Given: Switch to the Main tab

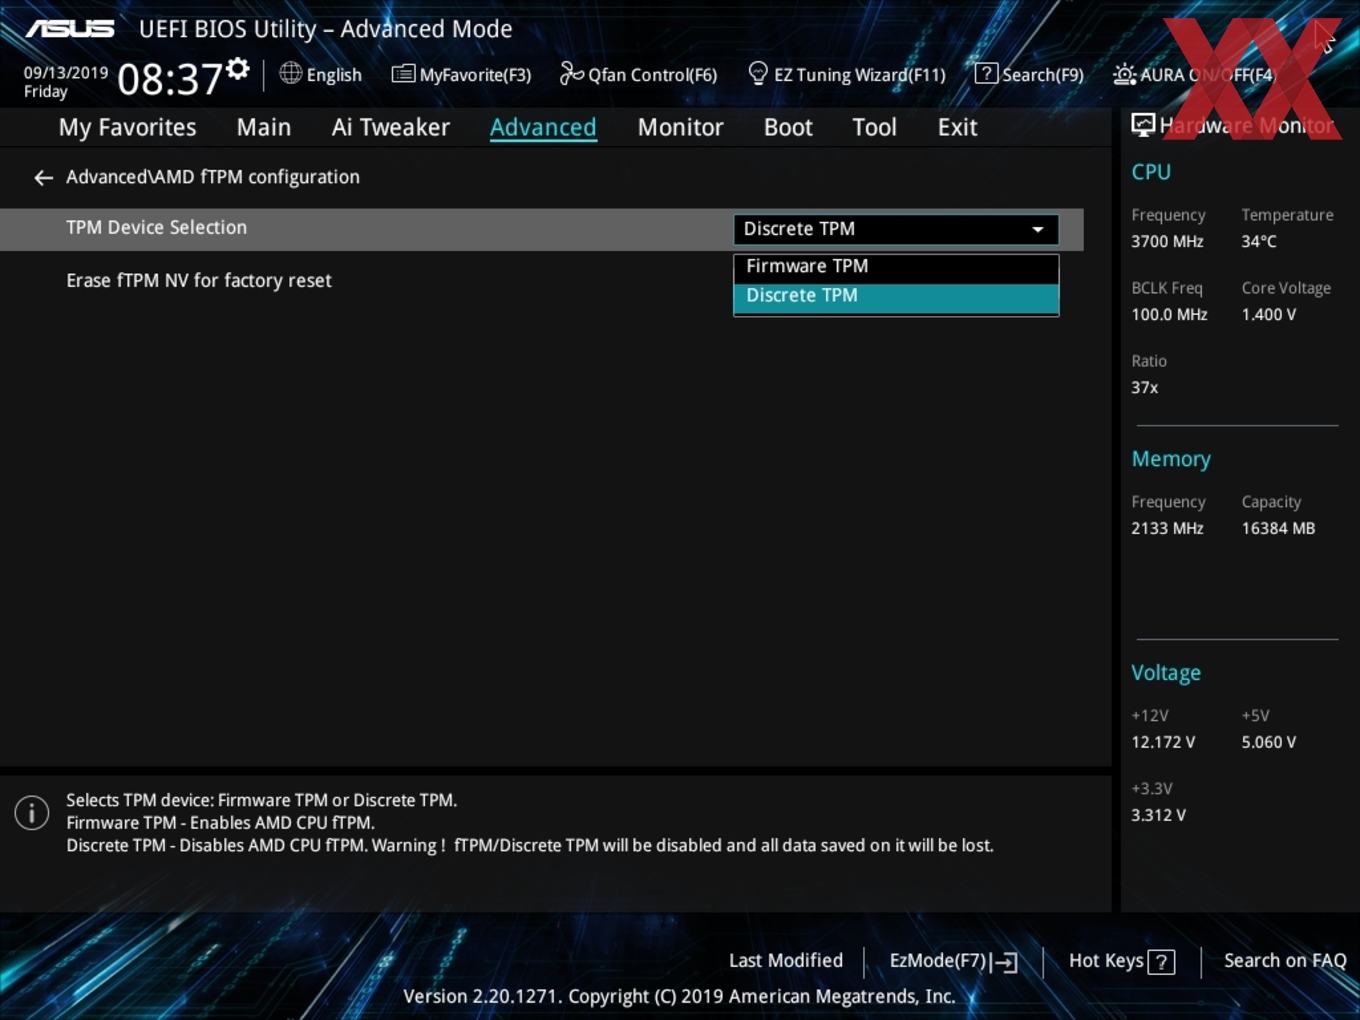Looking at the screenshot, I should [264, 127].
